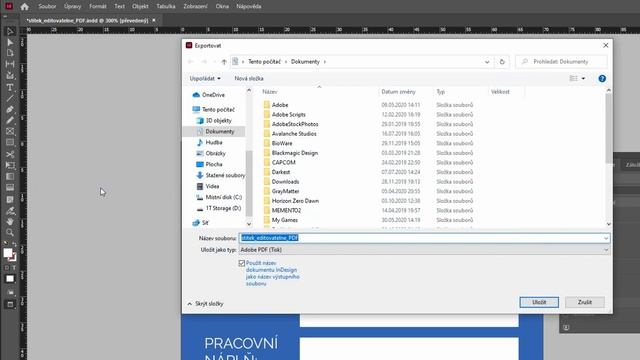Open the dialog help icon
Image resolution: width=640 pixels, height=360 pixels.
[x=602, y=78]
